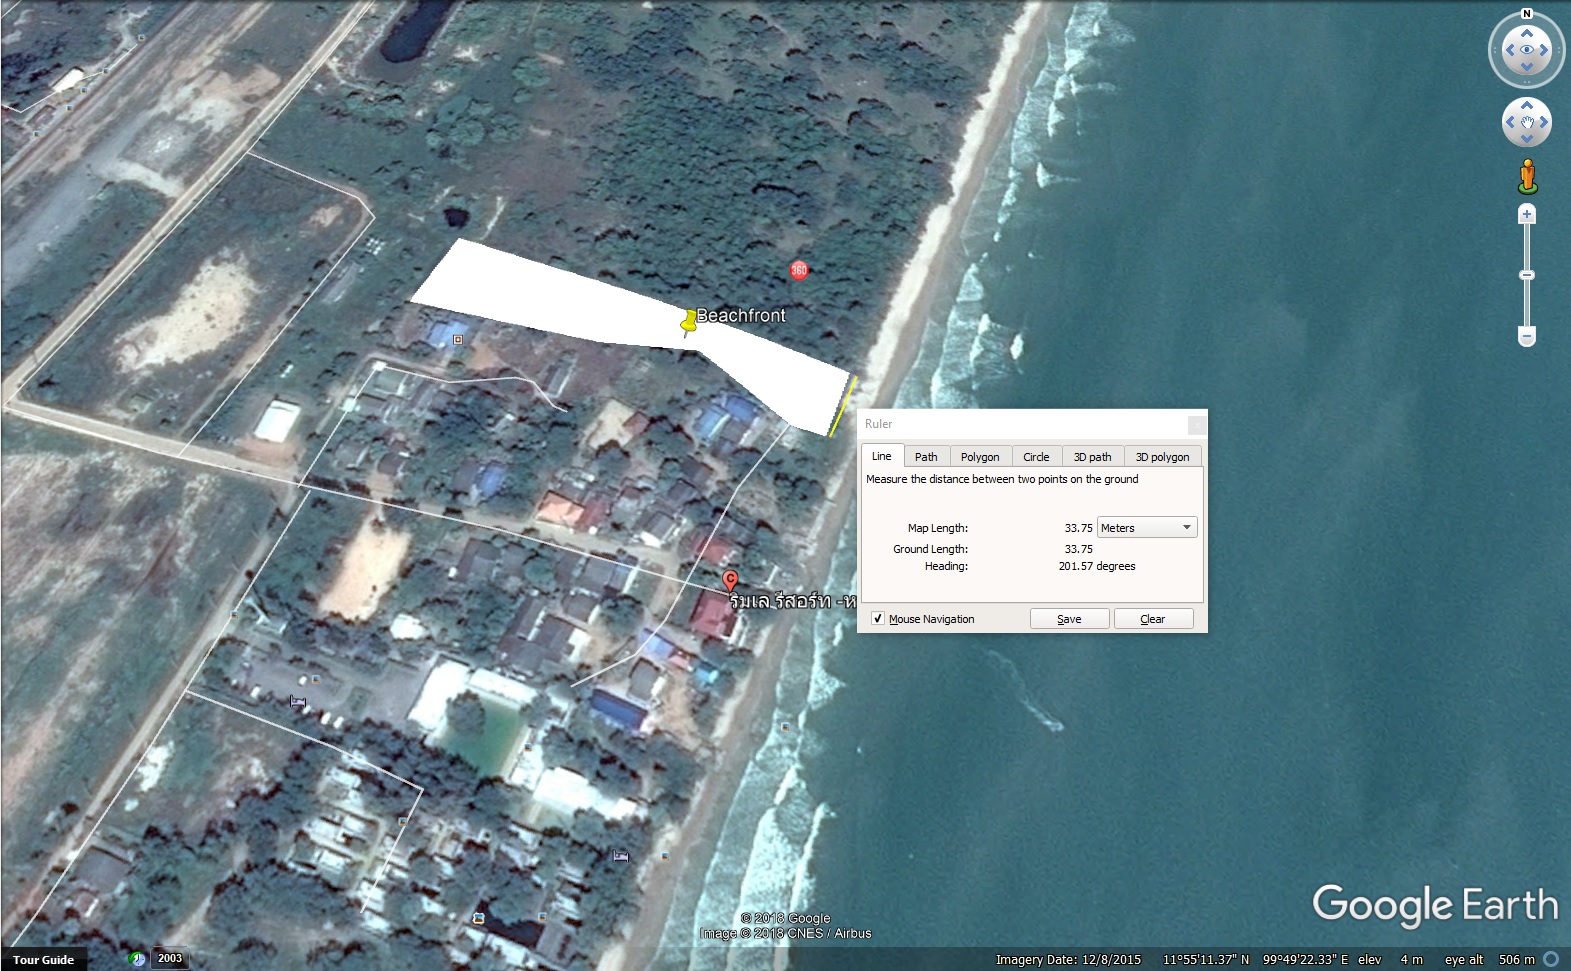Switch to the Polygon tab
Viewport: 1571px width, 971px height.
[980, 457]
